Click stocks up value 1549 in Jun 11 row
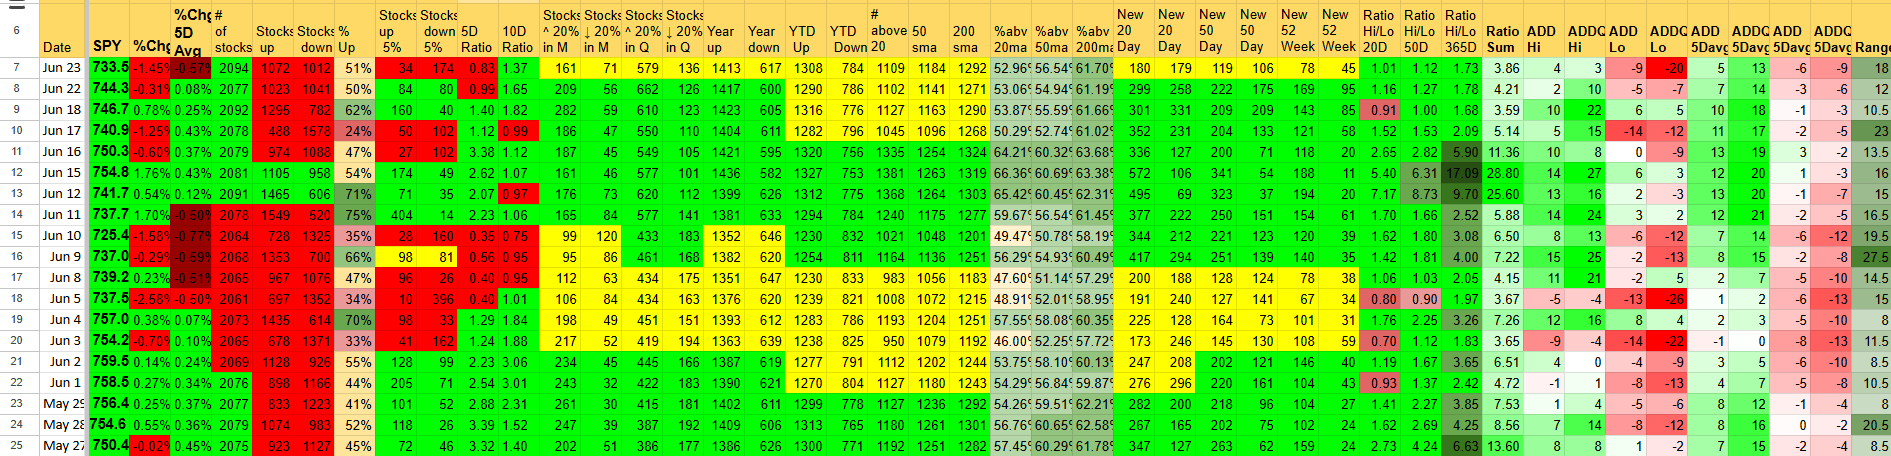Image resolution: width=1891 pixels, height=456 pixels. coord(274,215)
